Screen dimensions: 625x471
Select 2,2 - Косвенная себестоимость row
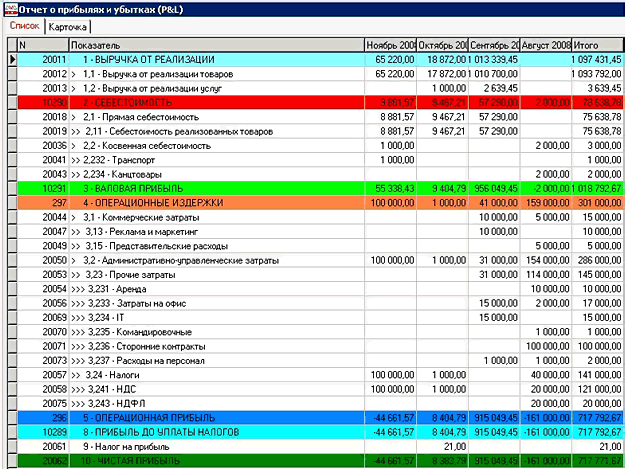click(x=320, y=146)
